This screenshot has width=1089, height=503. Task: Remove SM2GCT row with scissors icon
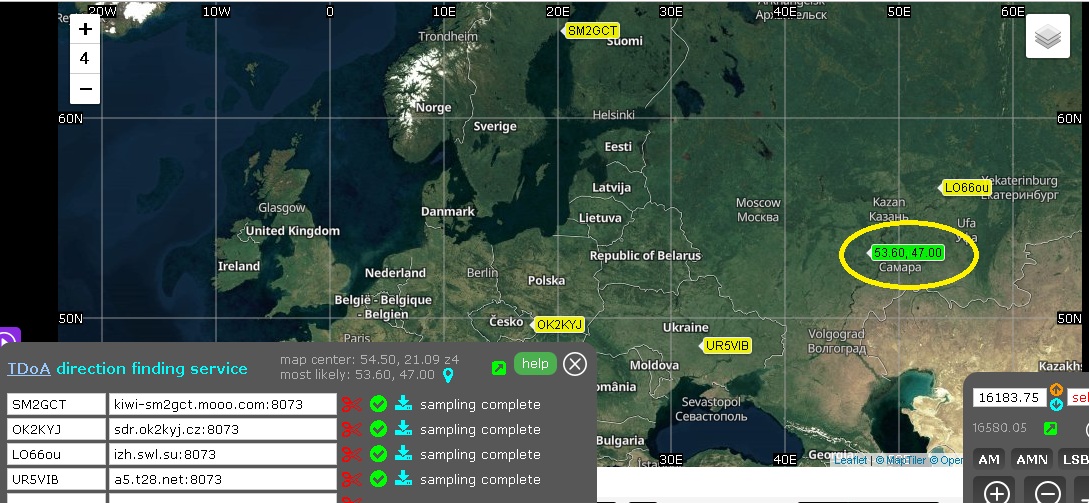pyautogui.click(x=352, y=404)
